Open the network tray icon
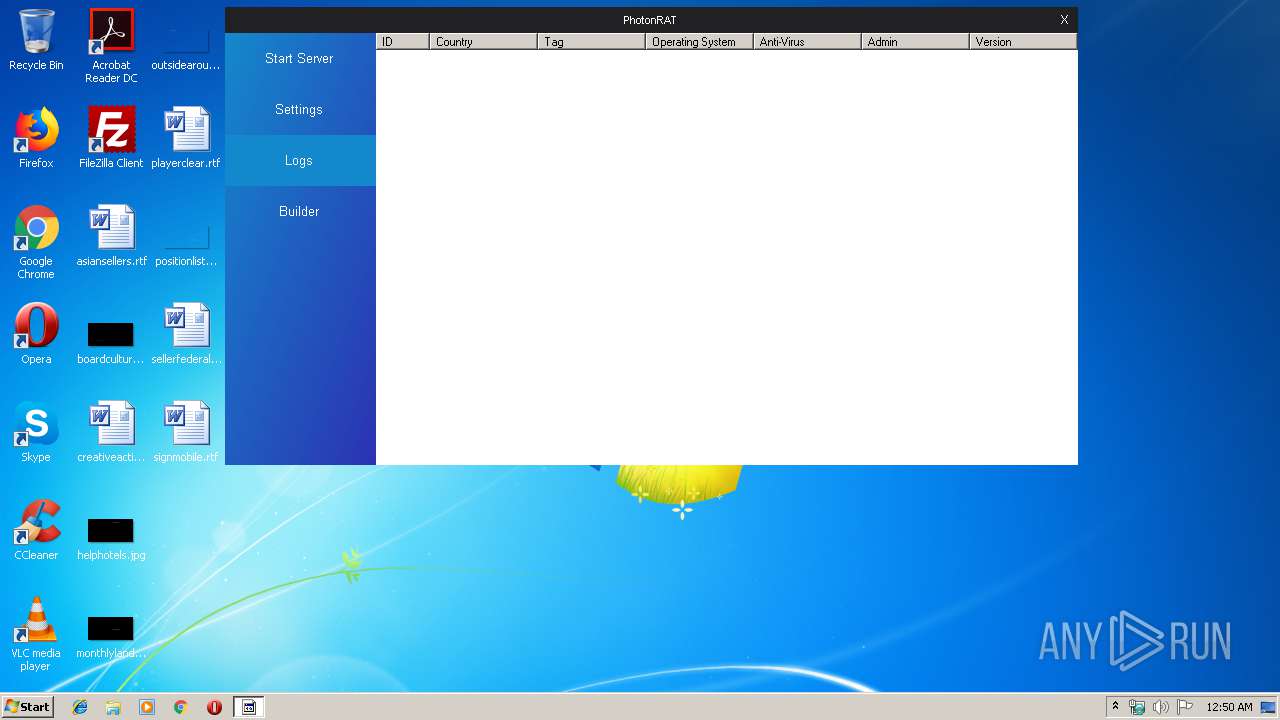1280x720 pixels. click(x=1137, y=707)
